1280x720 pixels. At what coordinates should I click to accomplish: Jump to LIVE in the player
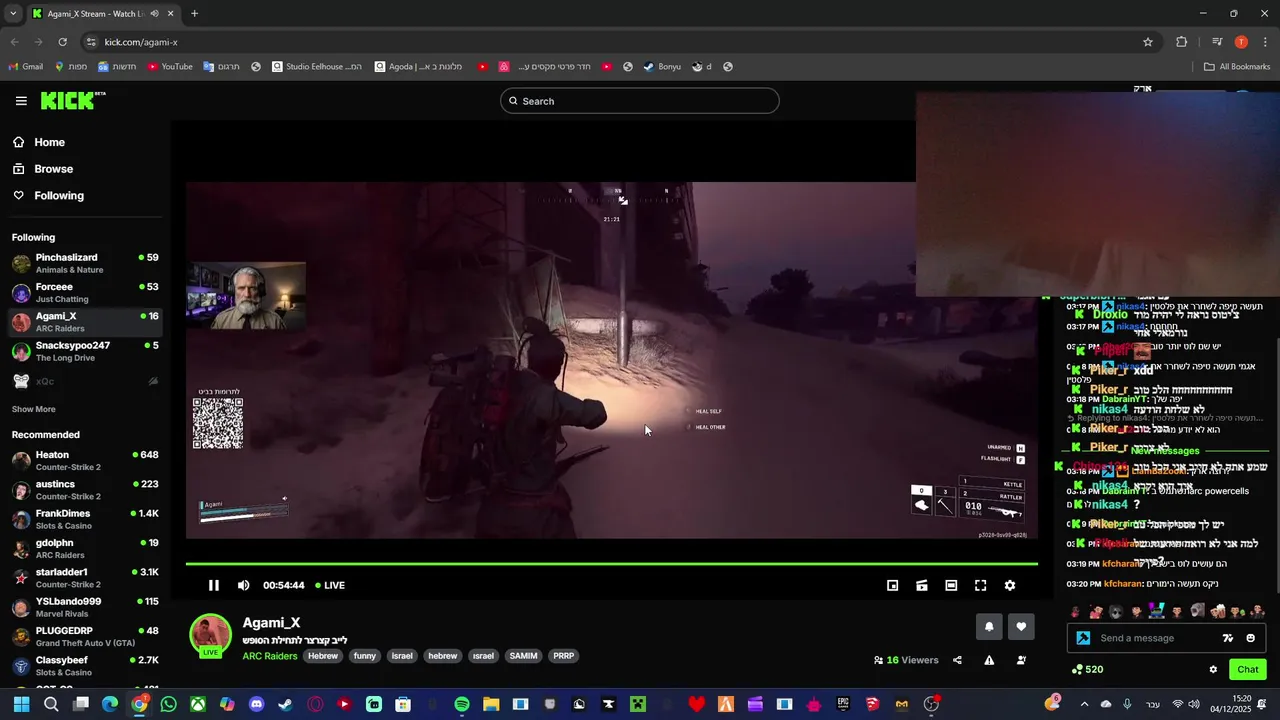(x=330, y=586)
